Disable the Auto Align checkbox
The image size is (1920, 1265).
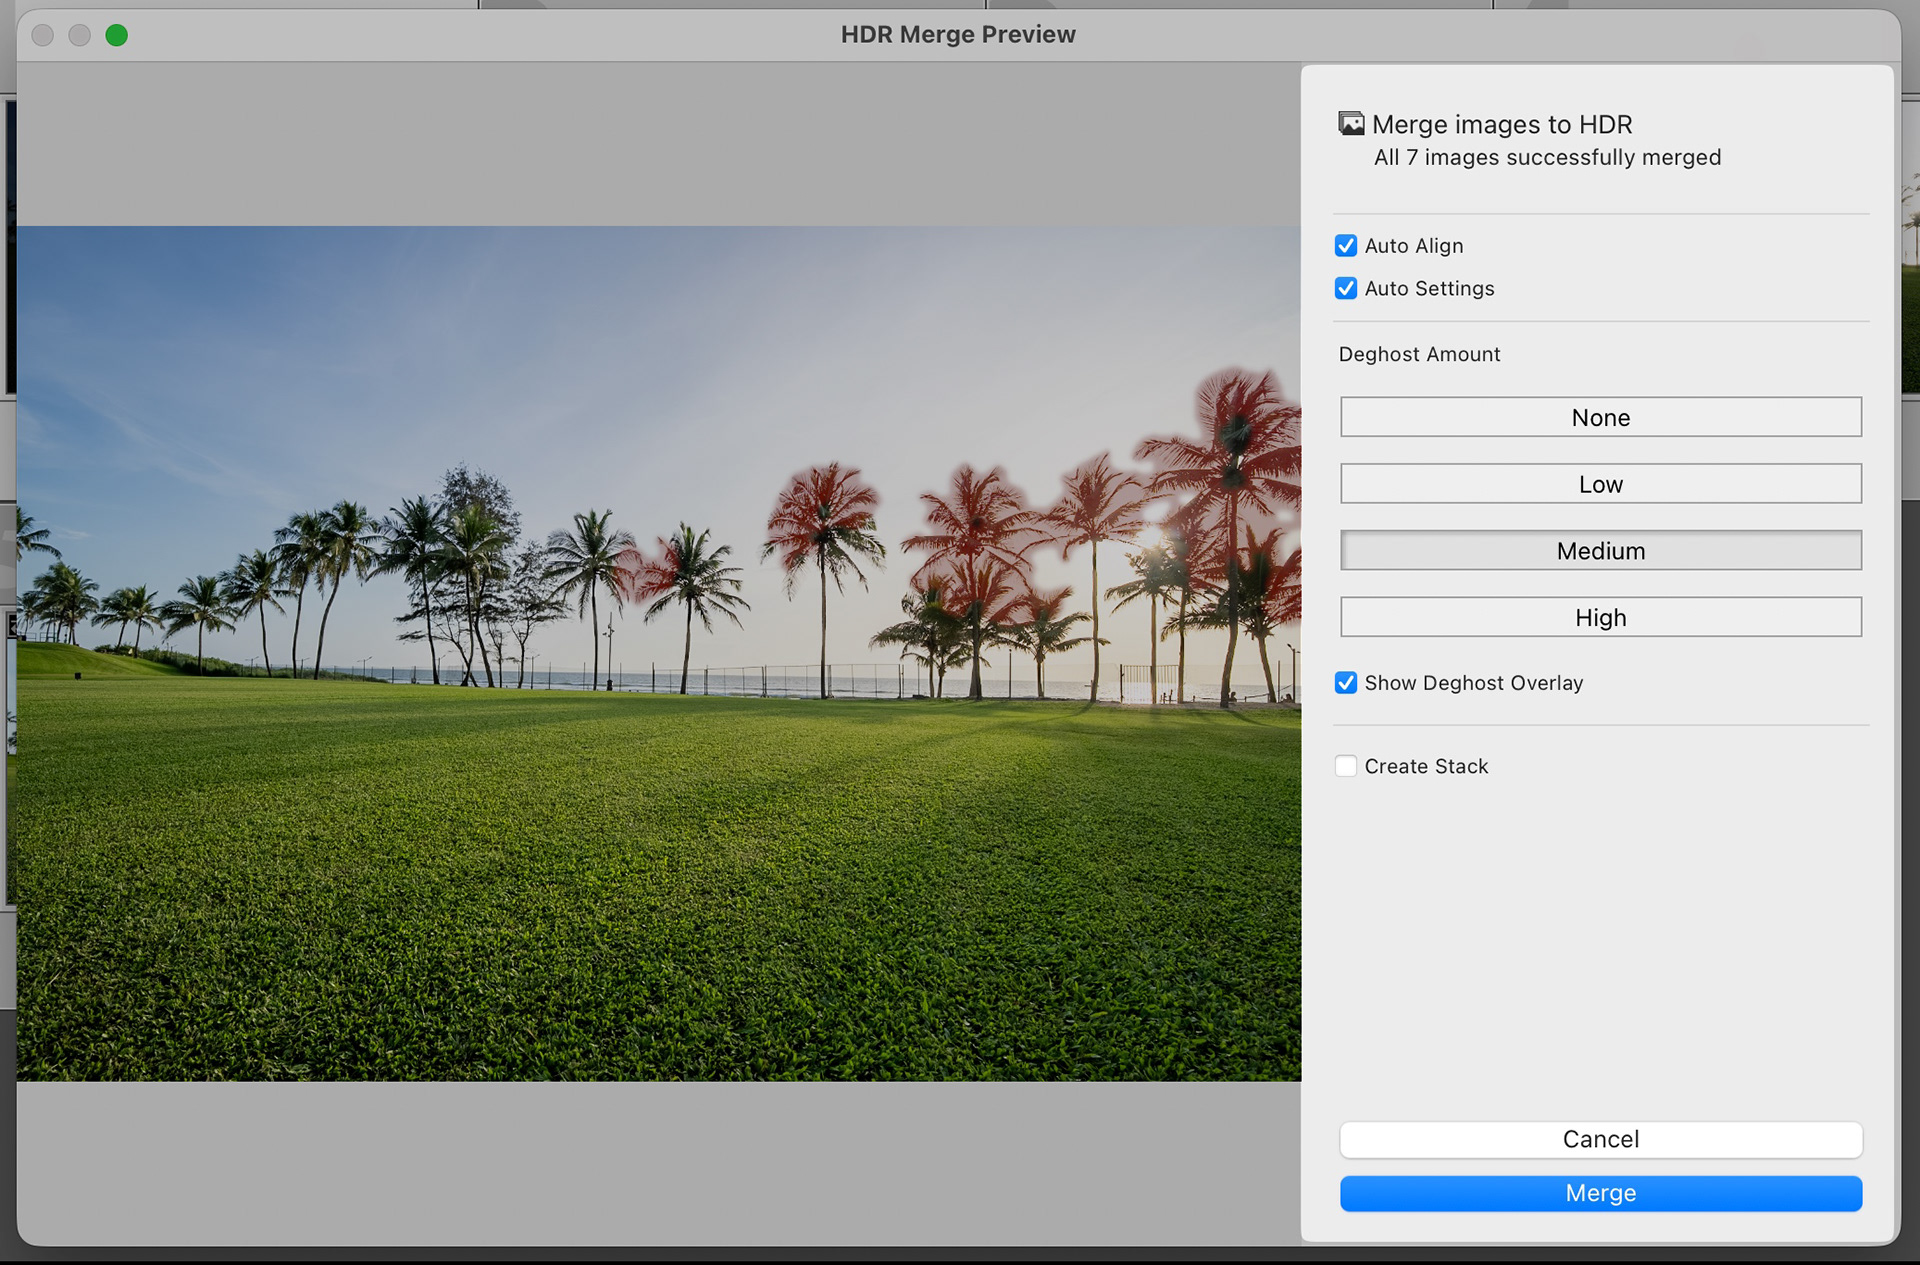pos(1346,246)
